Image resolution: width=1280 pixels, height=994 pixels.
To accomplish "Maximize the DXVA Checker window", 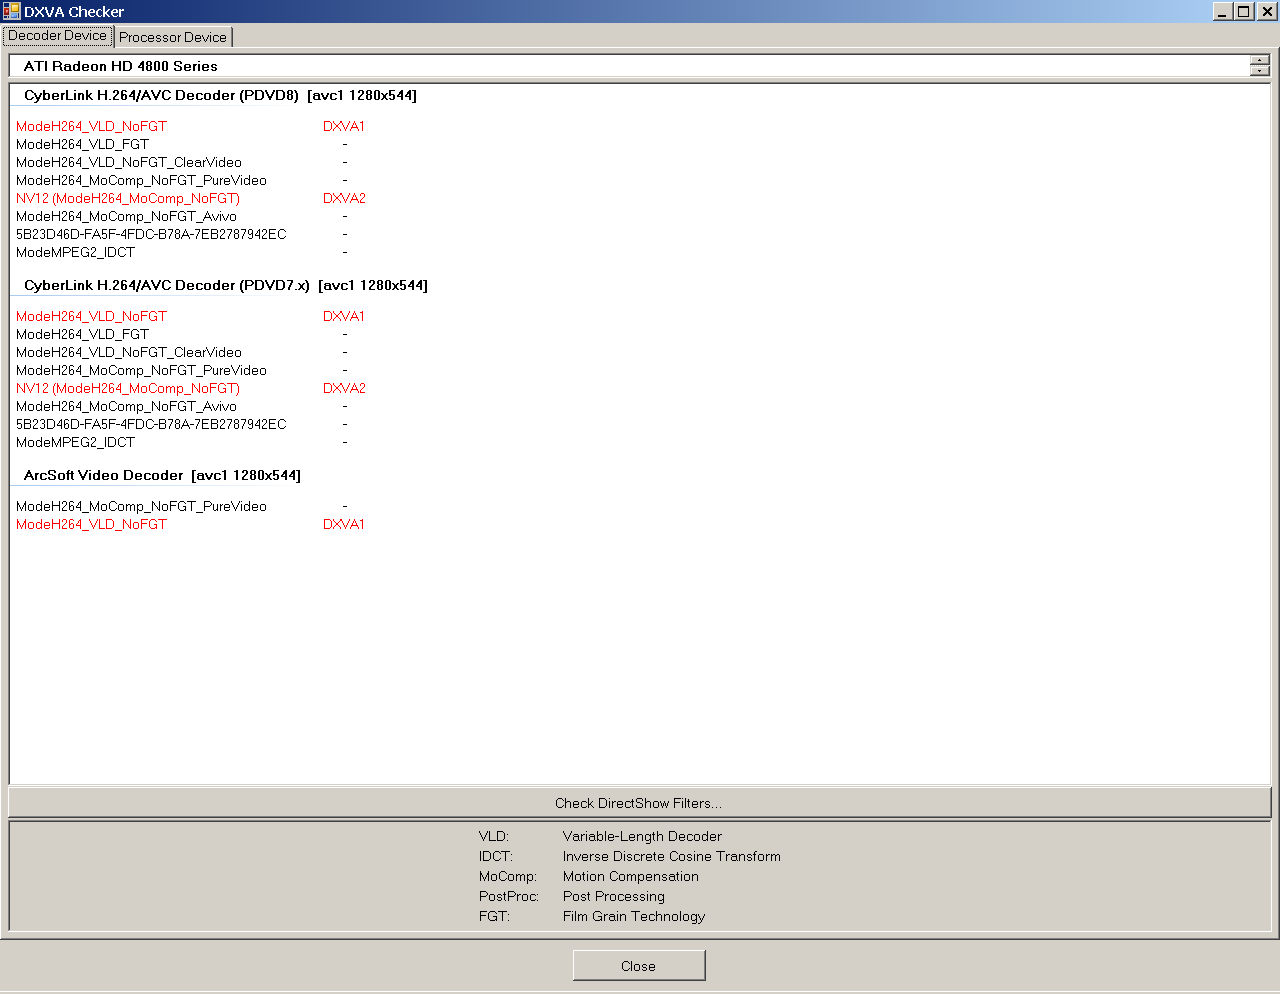I will click(x=1243, y=11).
